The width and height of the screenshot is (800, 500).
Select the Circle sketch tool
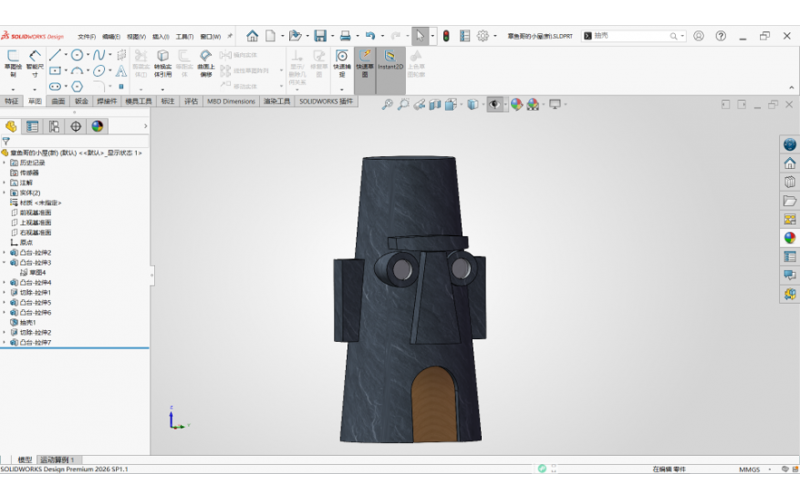(x=77, y=55)
